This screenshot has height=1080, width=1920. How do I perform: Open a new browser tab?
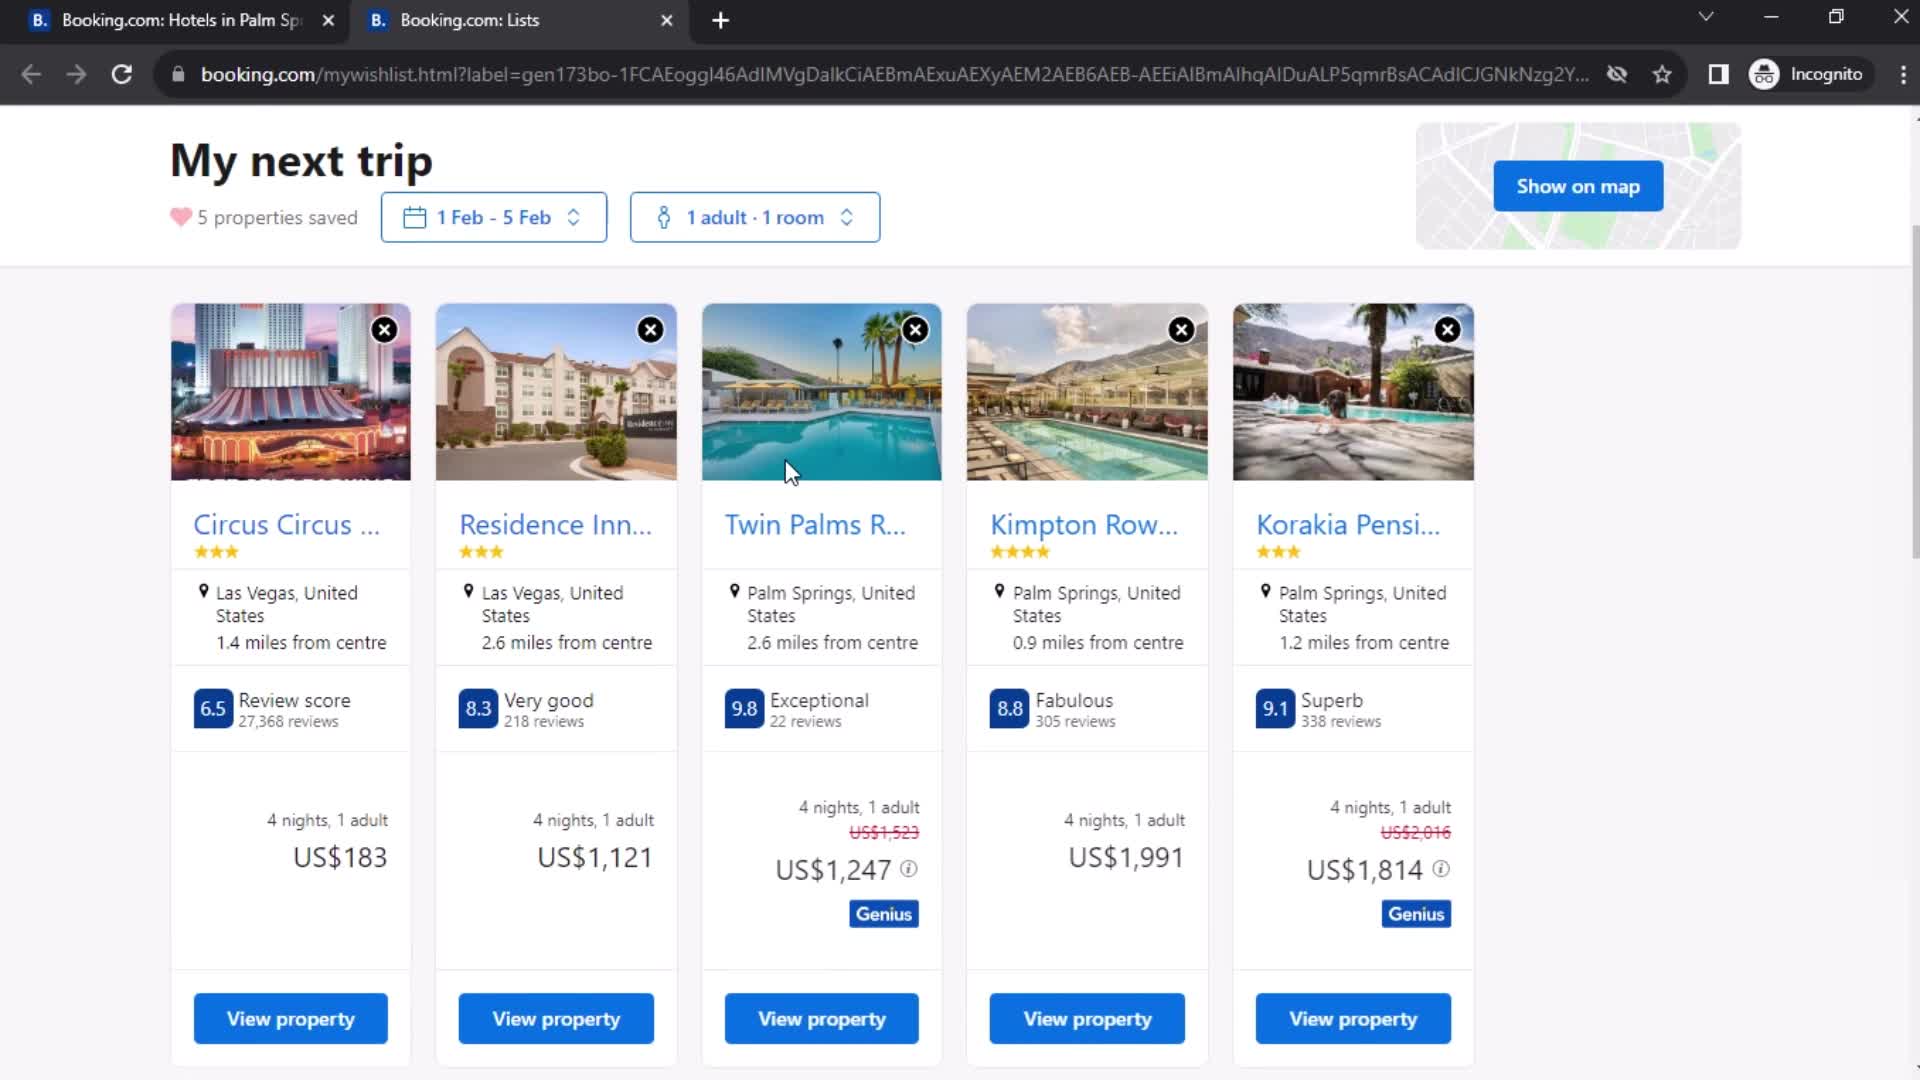(720, 20)
